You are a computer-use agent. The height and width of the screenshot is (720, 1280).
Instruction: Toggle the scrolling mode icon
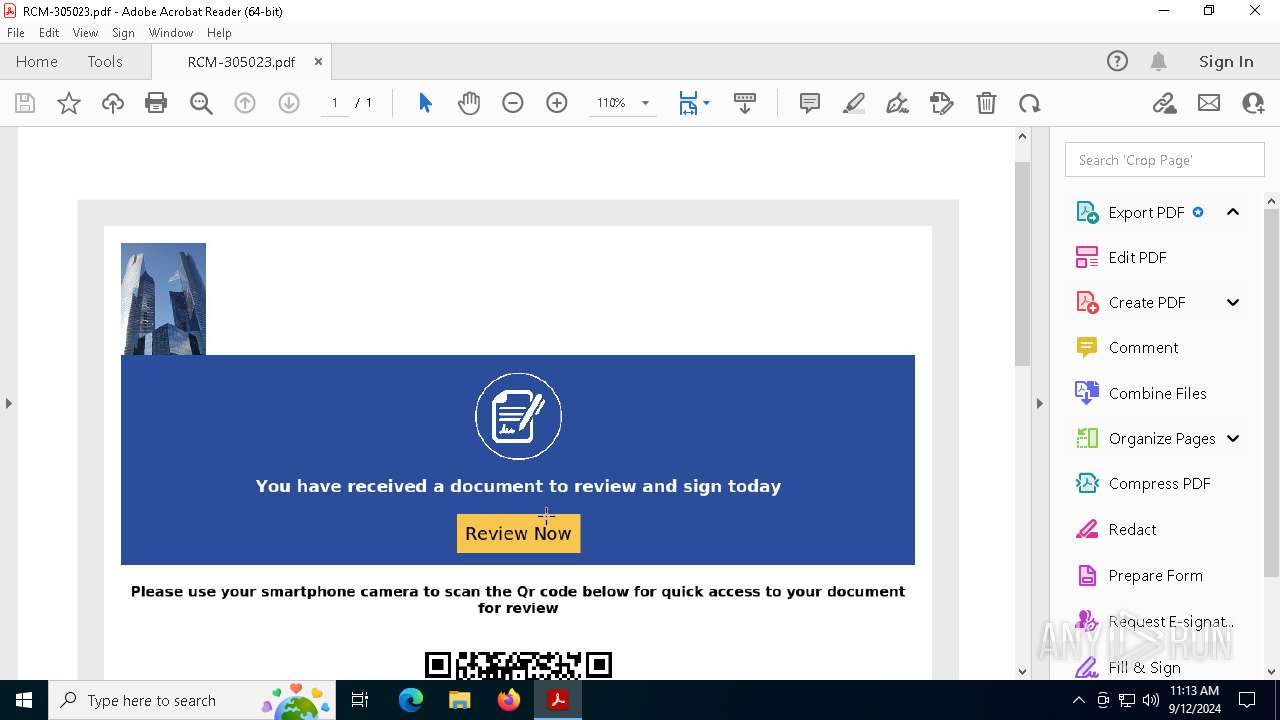click(x=745, y=103)
